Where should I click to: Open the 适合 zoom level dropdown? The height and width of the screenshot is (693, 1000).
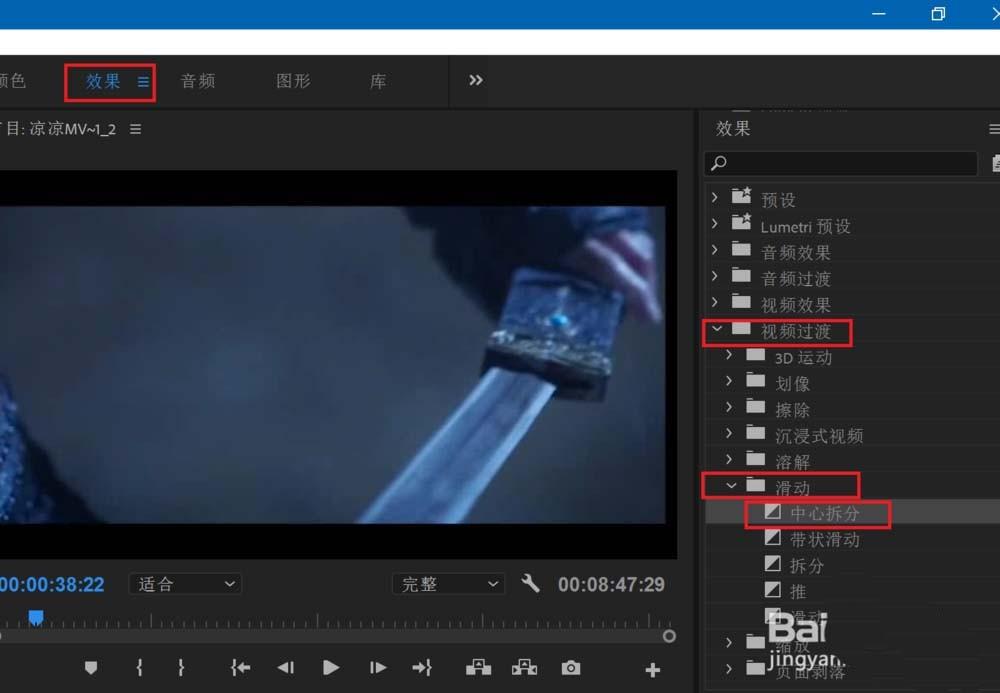point(185,584)
